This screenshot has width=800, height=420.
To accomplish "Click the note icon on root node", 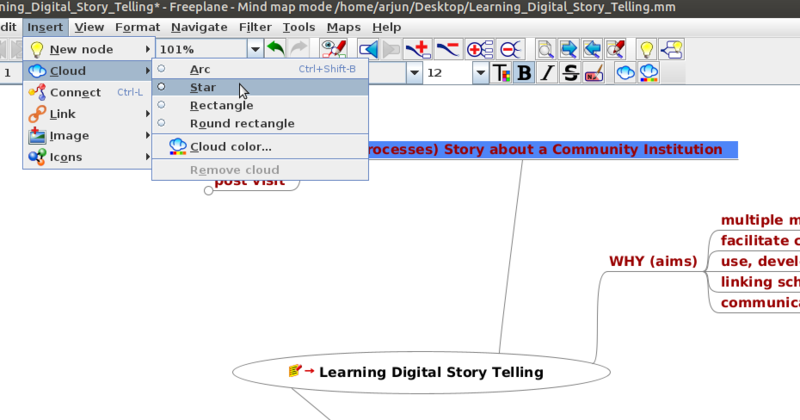I will (295, 370).
